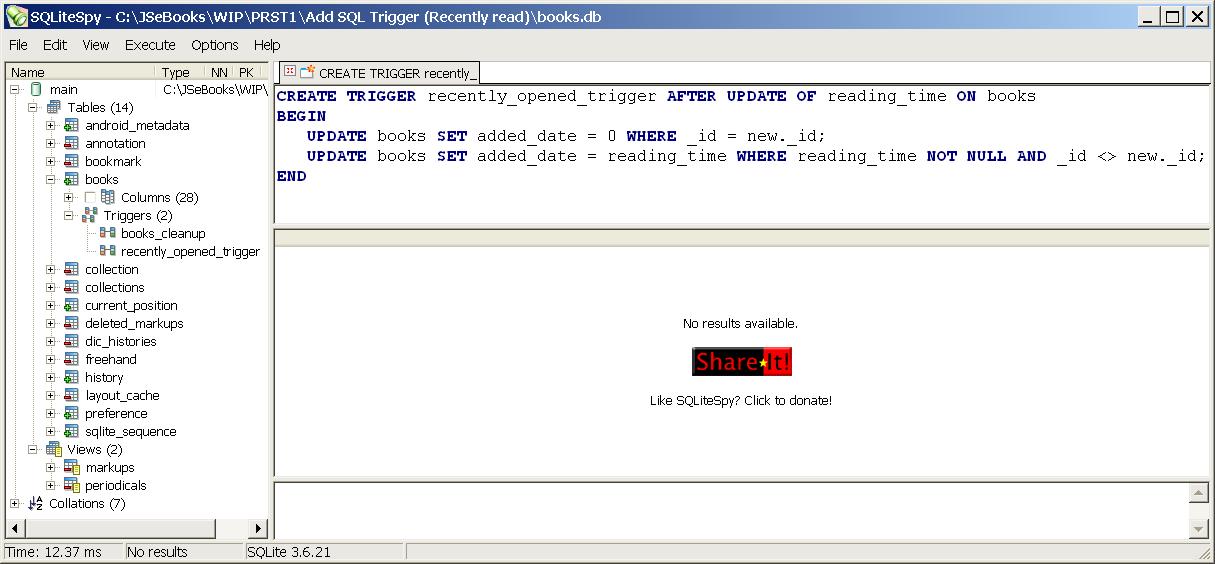Image resolution: width=1215 pixels, height=564 pixels.
Task: Collapse the Tables (14) node
Action: [x=33, y=108]
